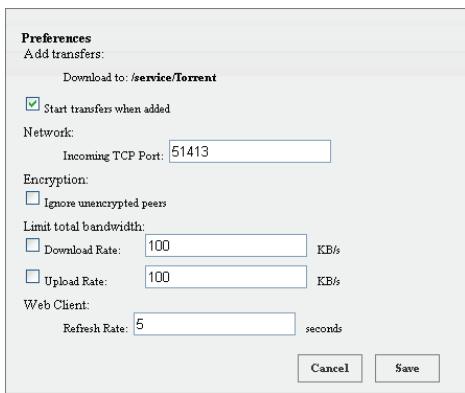465x393 pixels.
Task: Click the seconds unit text
Action: (x=324, y=329)
